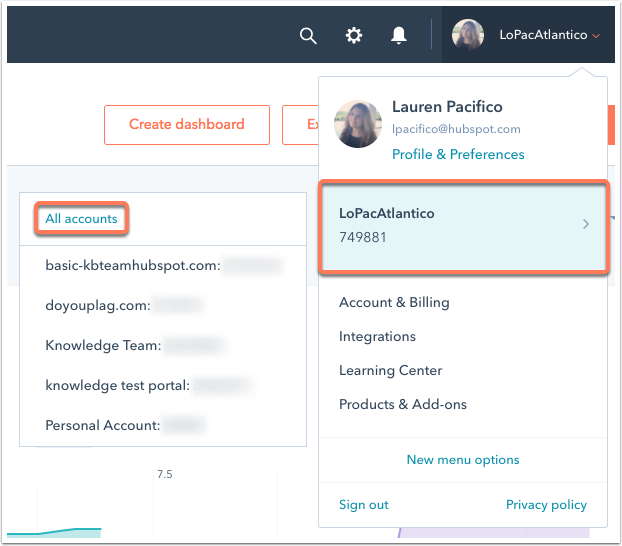Open the Privacy policy link
Viewport: 622px width, 546px height.
(546, 505)
